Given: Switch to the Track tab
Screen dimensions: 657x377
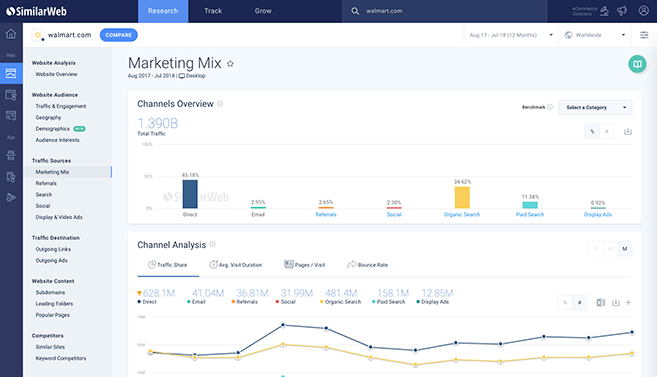Looking at the screenshot, I should click(213, 11).
